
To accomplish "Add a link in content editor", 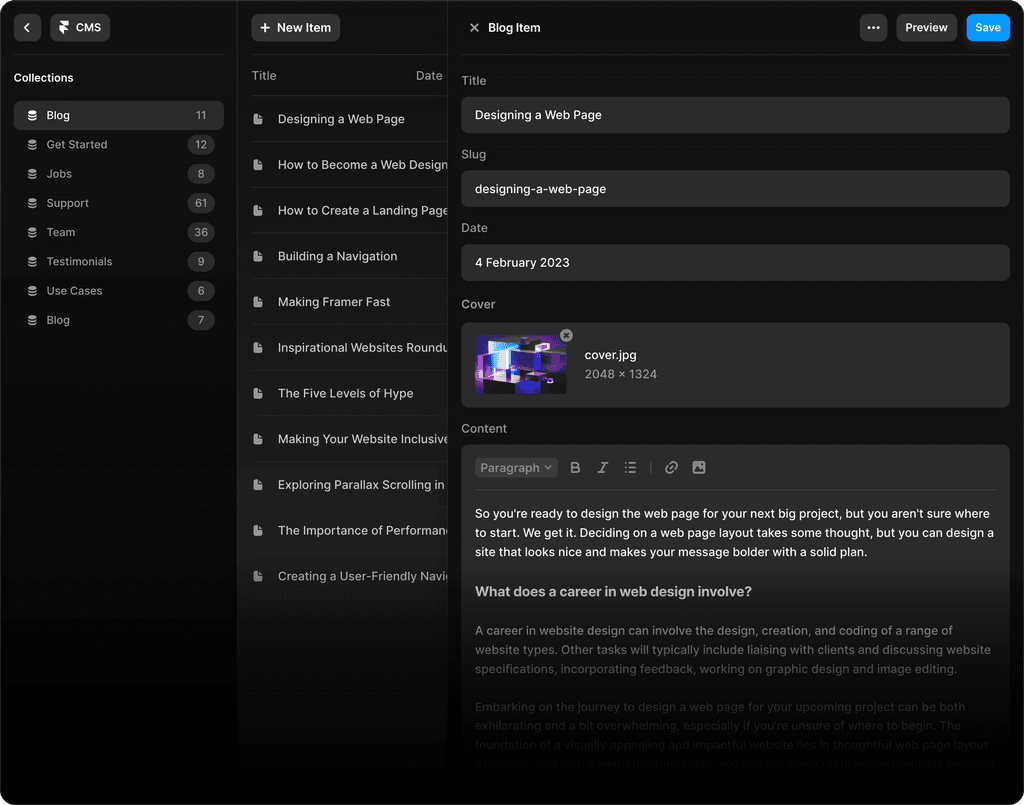I will [671, 468].
